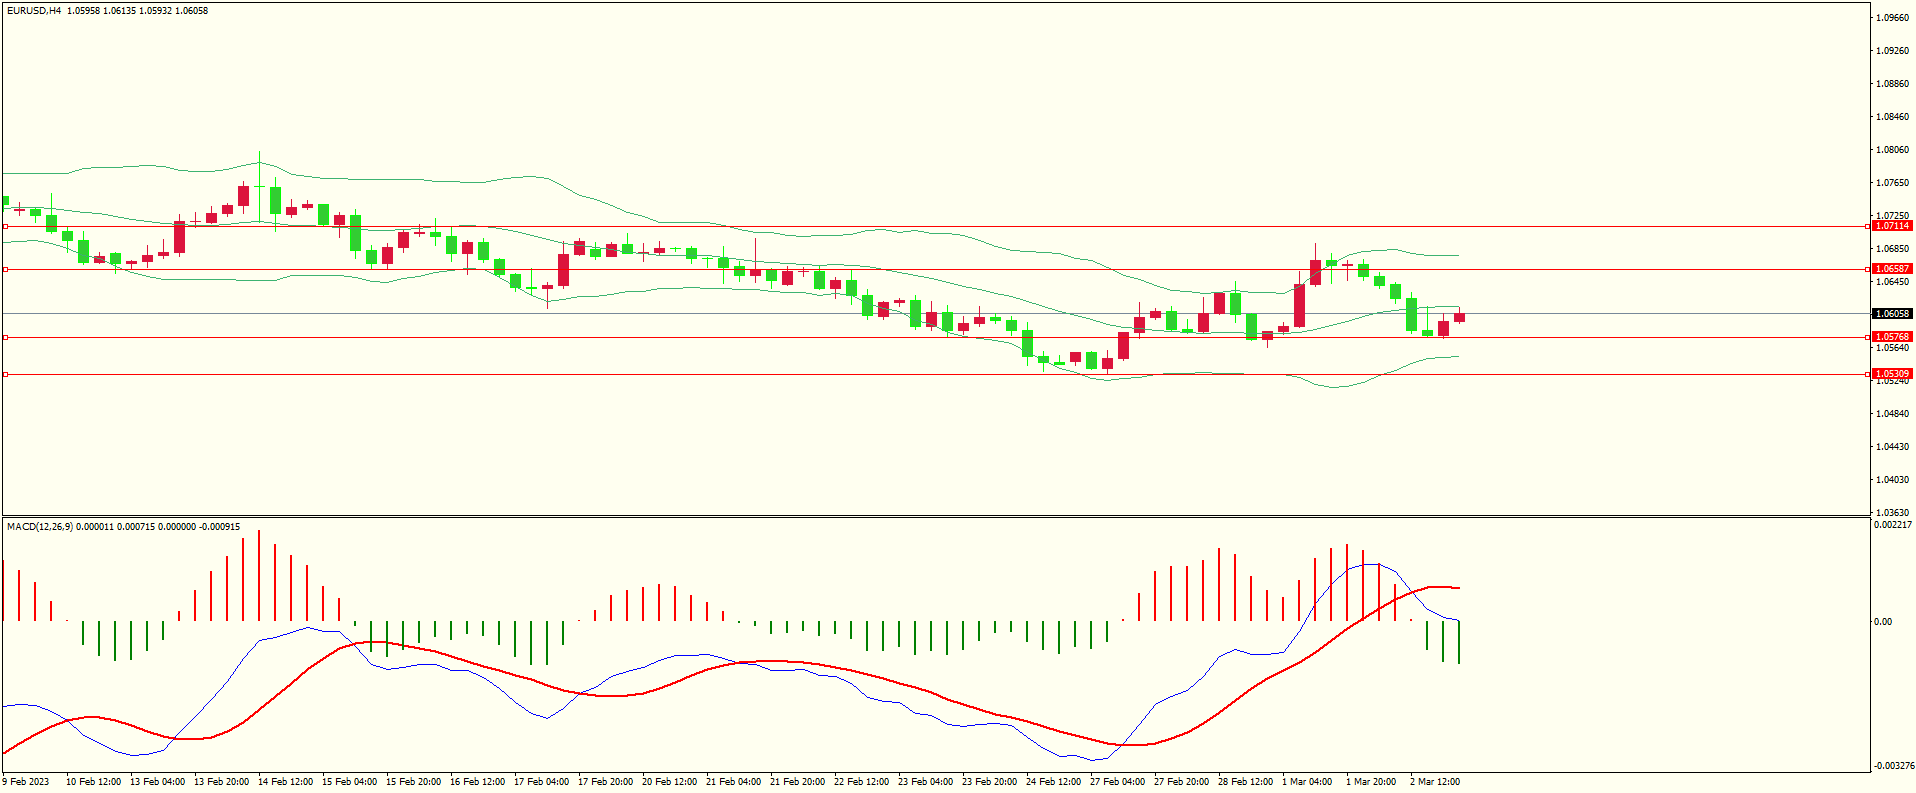Click the divider between chart and MACD panel
Screen dimensions: 1916x793
click(935, 516)
